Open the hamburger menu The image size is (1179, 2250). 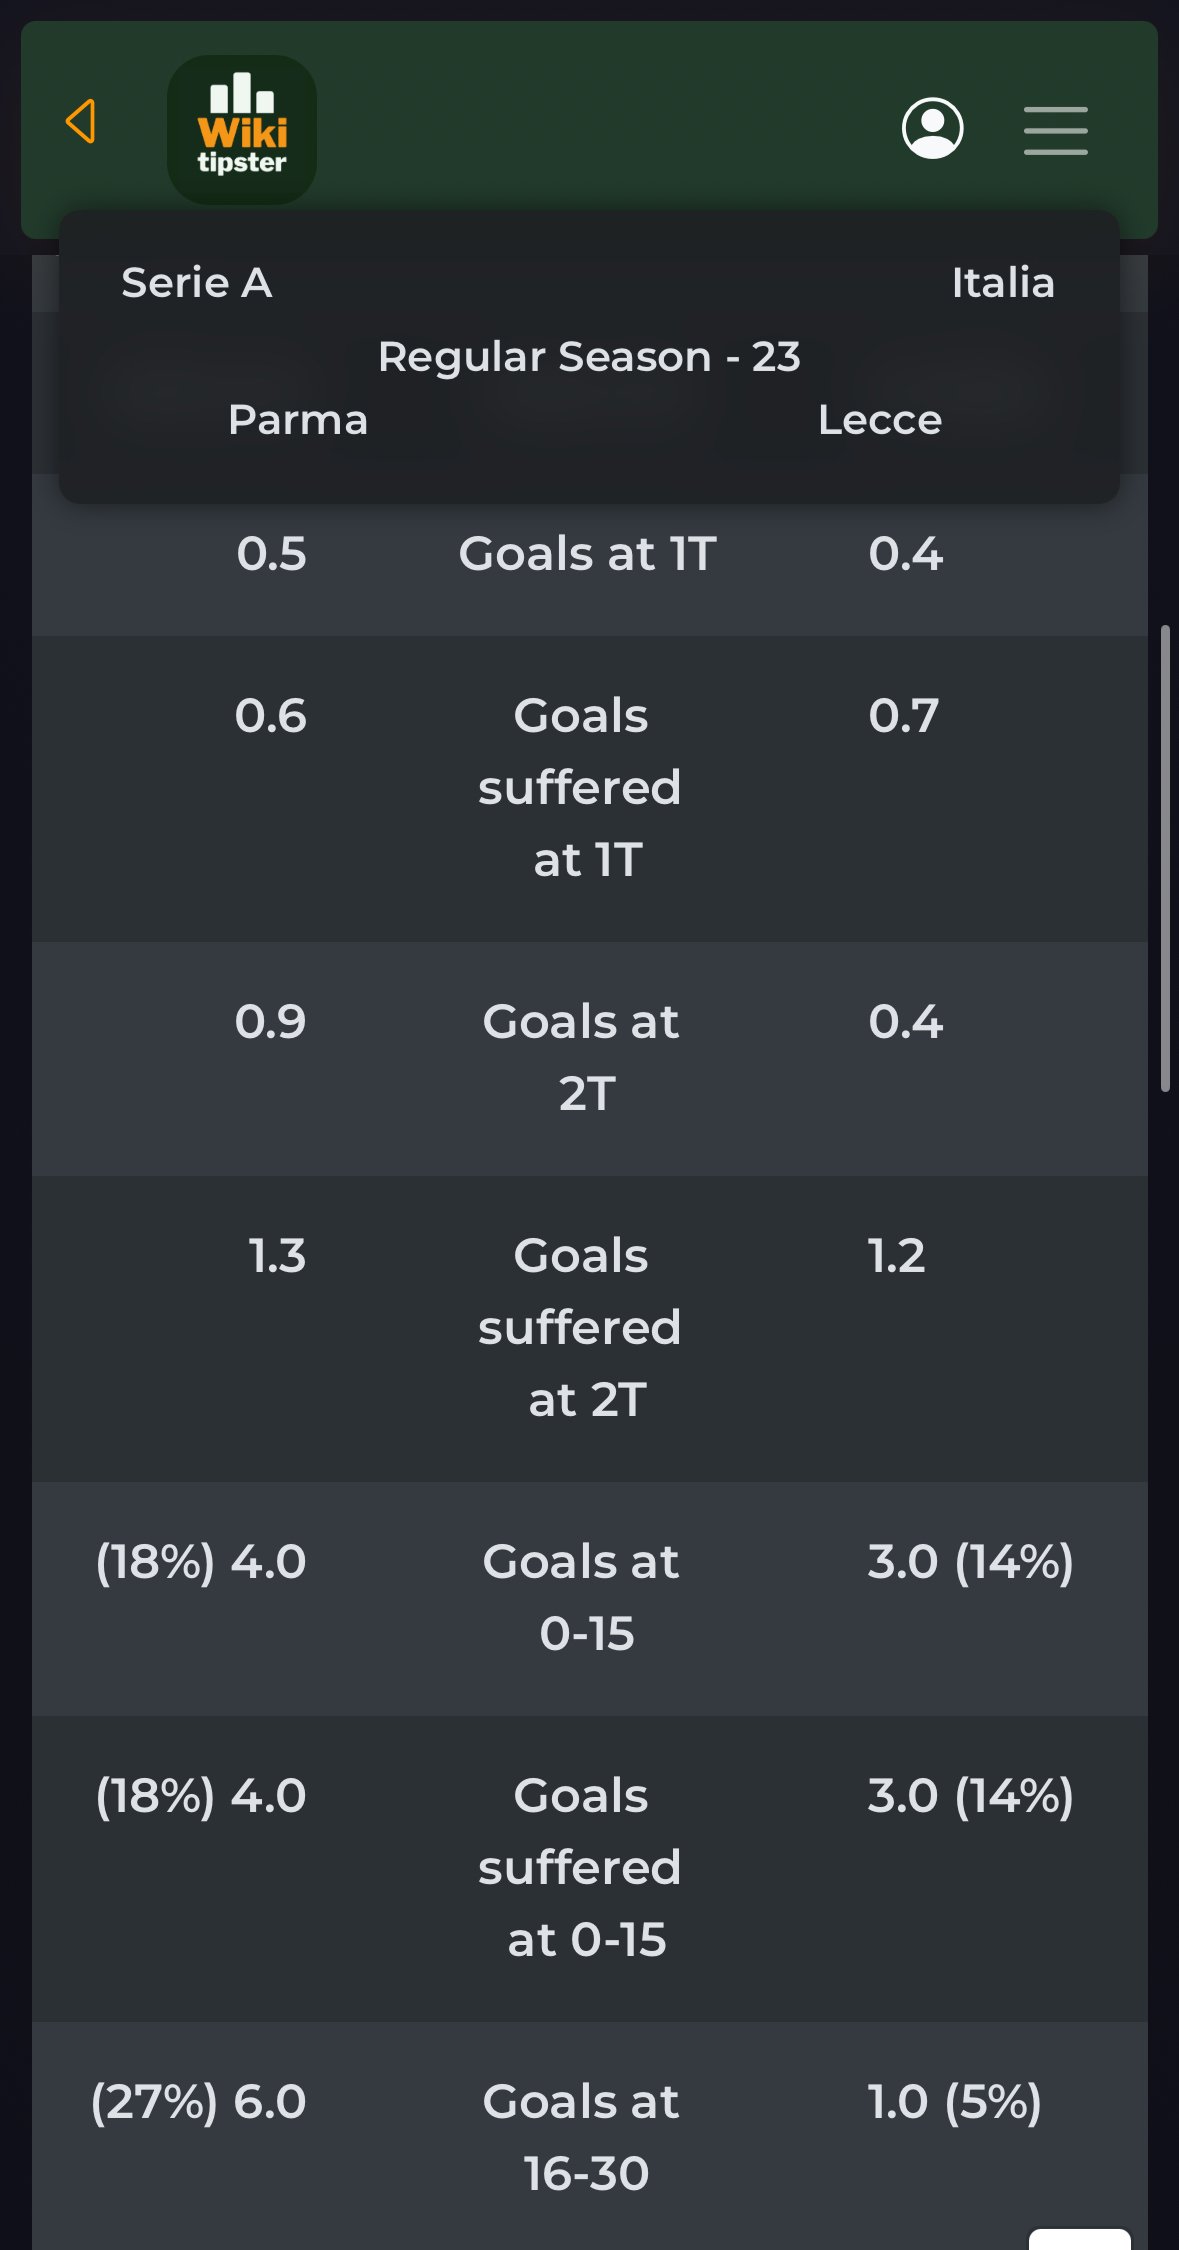coord(1055,130)
